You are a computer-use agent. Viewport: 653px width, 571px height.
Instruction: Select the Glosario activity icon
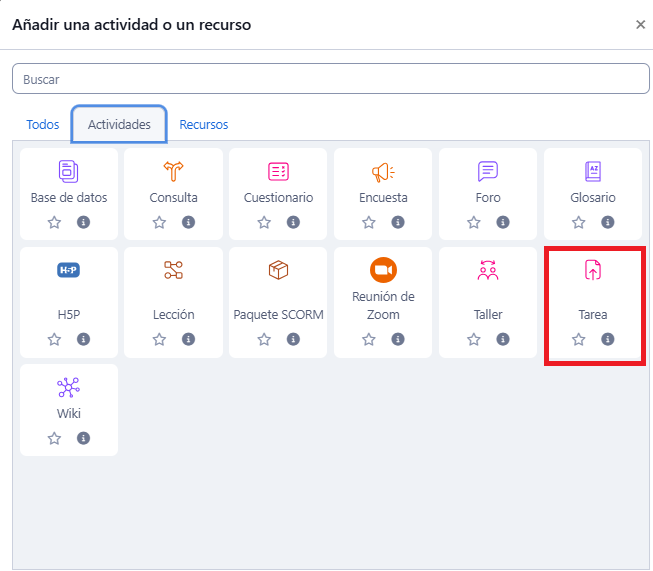click(x=593, y=171)
